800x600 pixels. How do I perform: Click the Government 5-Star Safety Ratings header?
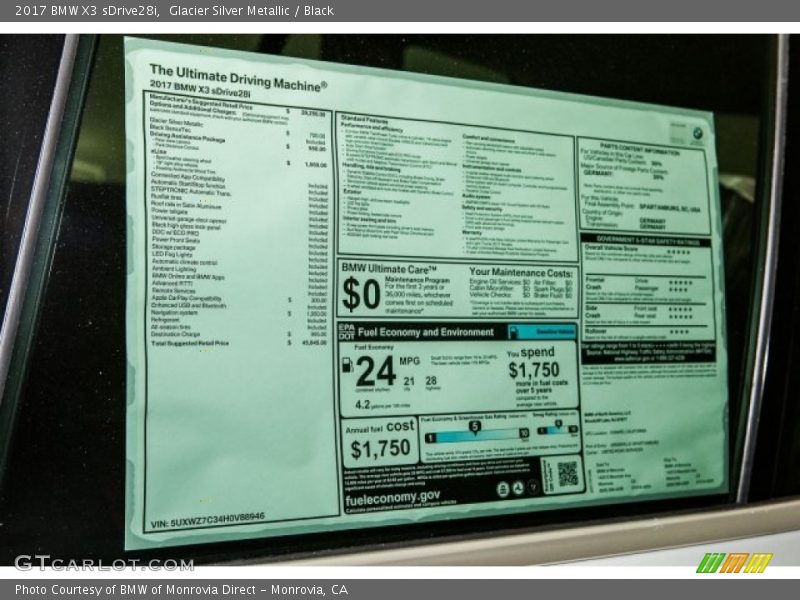click(x=647, y=240)
